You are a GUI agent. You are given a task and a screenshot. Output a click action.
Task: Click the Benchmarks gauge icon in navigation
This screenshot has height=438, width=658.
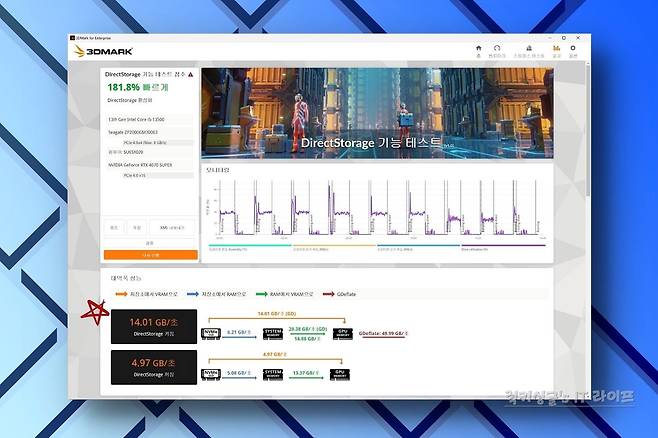click(497, 49)
